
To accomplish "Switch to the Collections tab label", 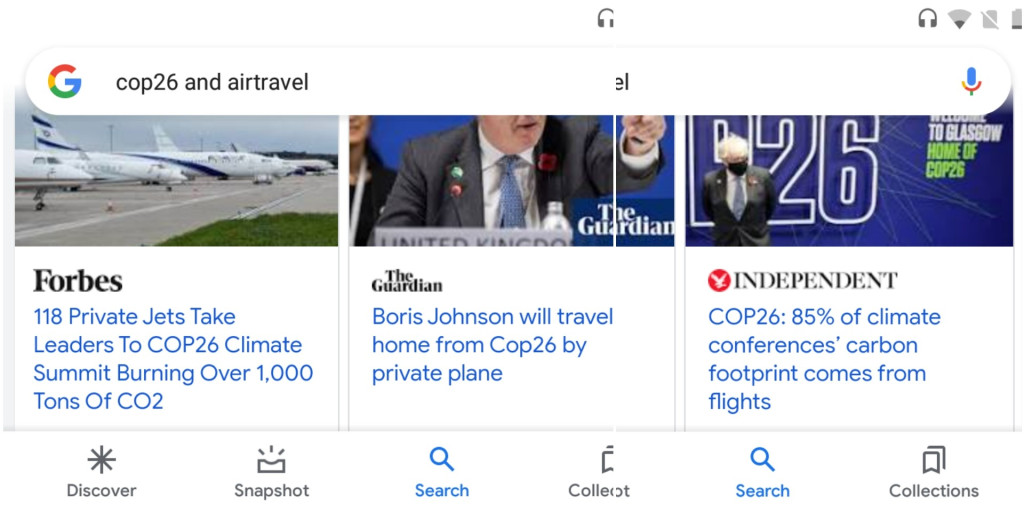I will pyautogui.click(x=934, y=491).
